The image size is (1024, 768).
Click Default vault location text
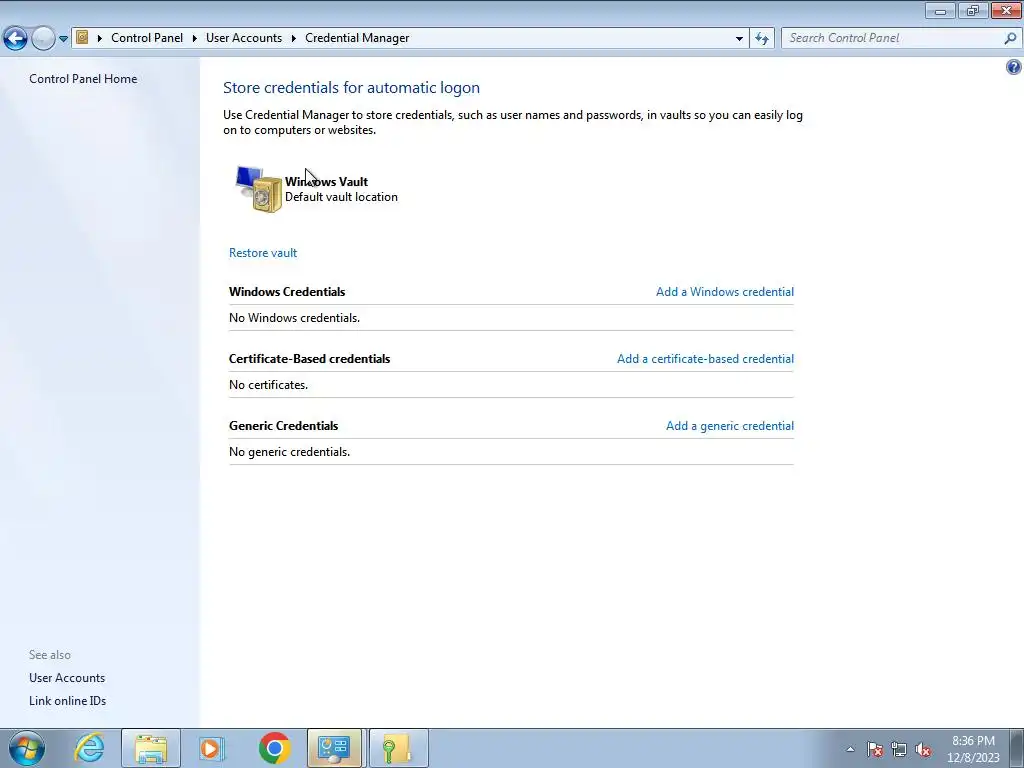[x=341, y=197]
